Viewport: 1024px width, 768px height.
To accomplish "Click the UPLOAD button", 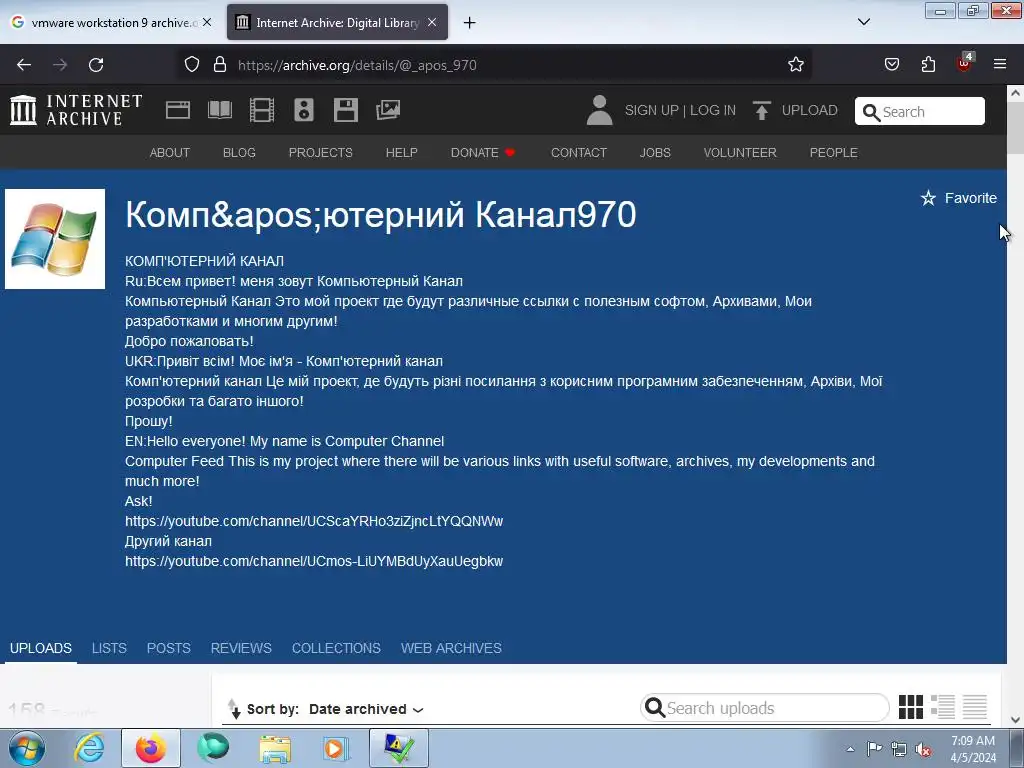I will pyautogui.click(x=795, y=110).
